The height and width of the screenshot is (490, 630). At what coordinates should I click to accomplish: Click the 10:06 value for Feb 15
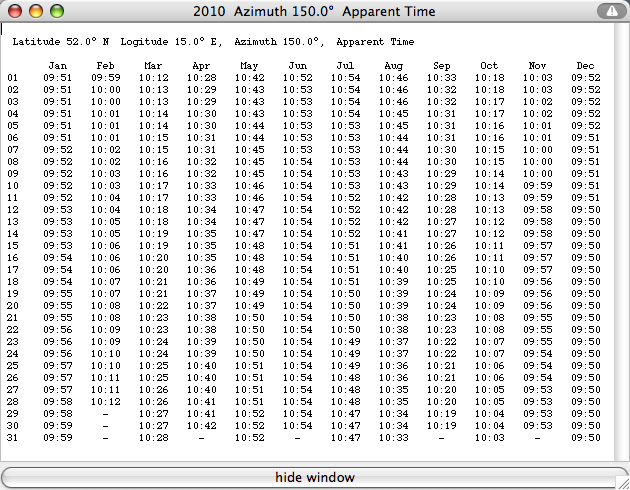[x=106, y=245]
